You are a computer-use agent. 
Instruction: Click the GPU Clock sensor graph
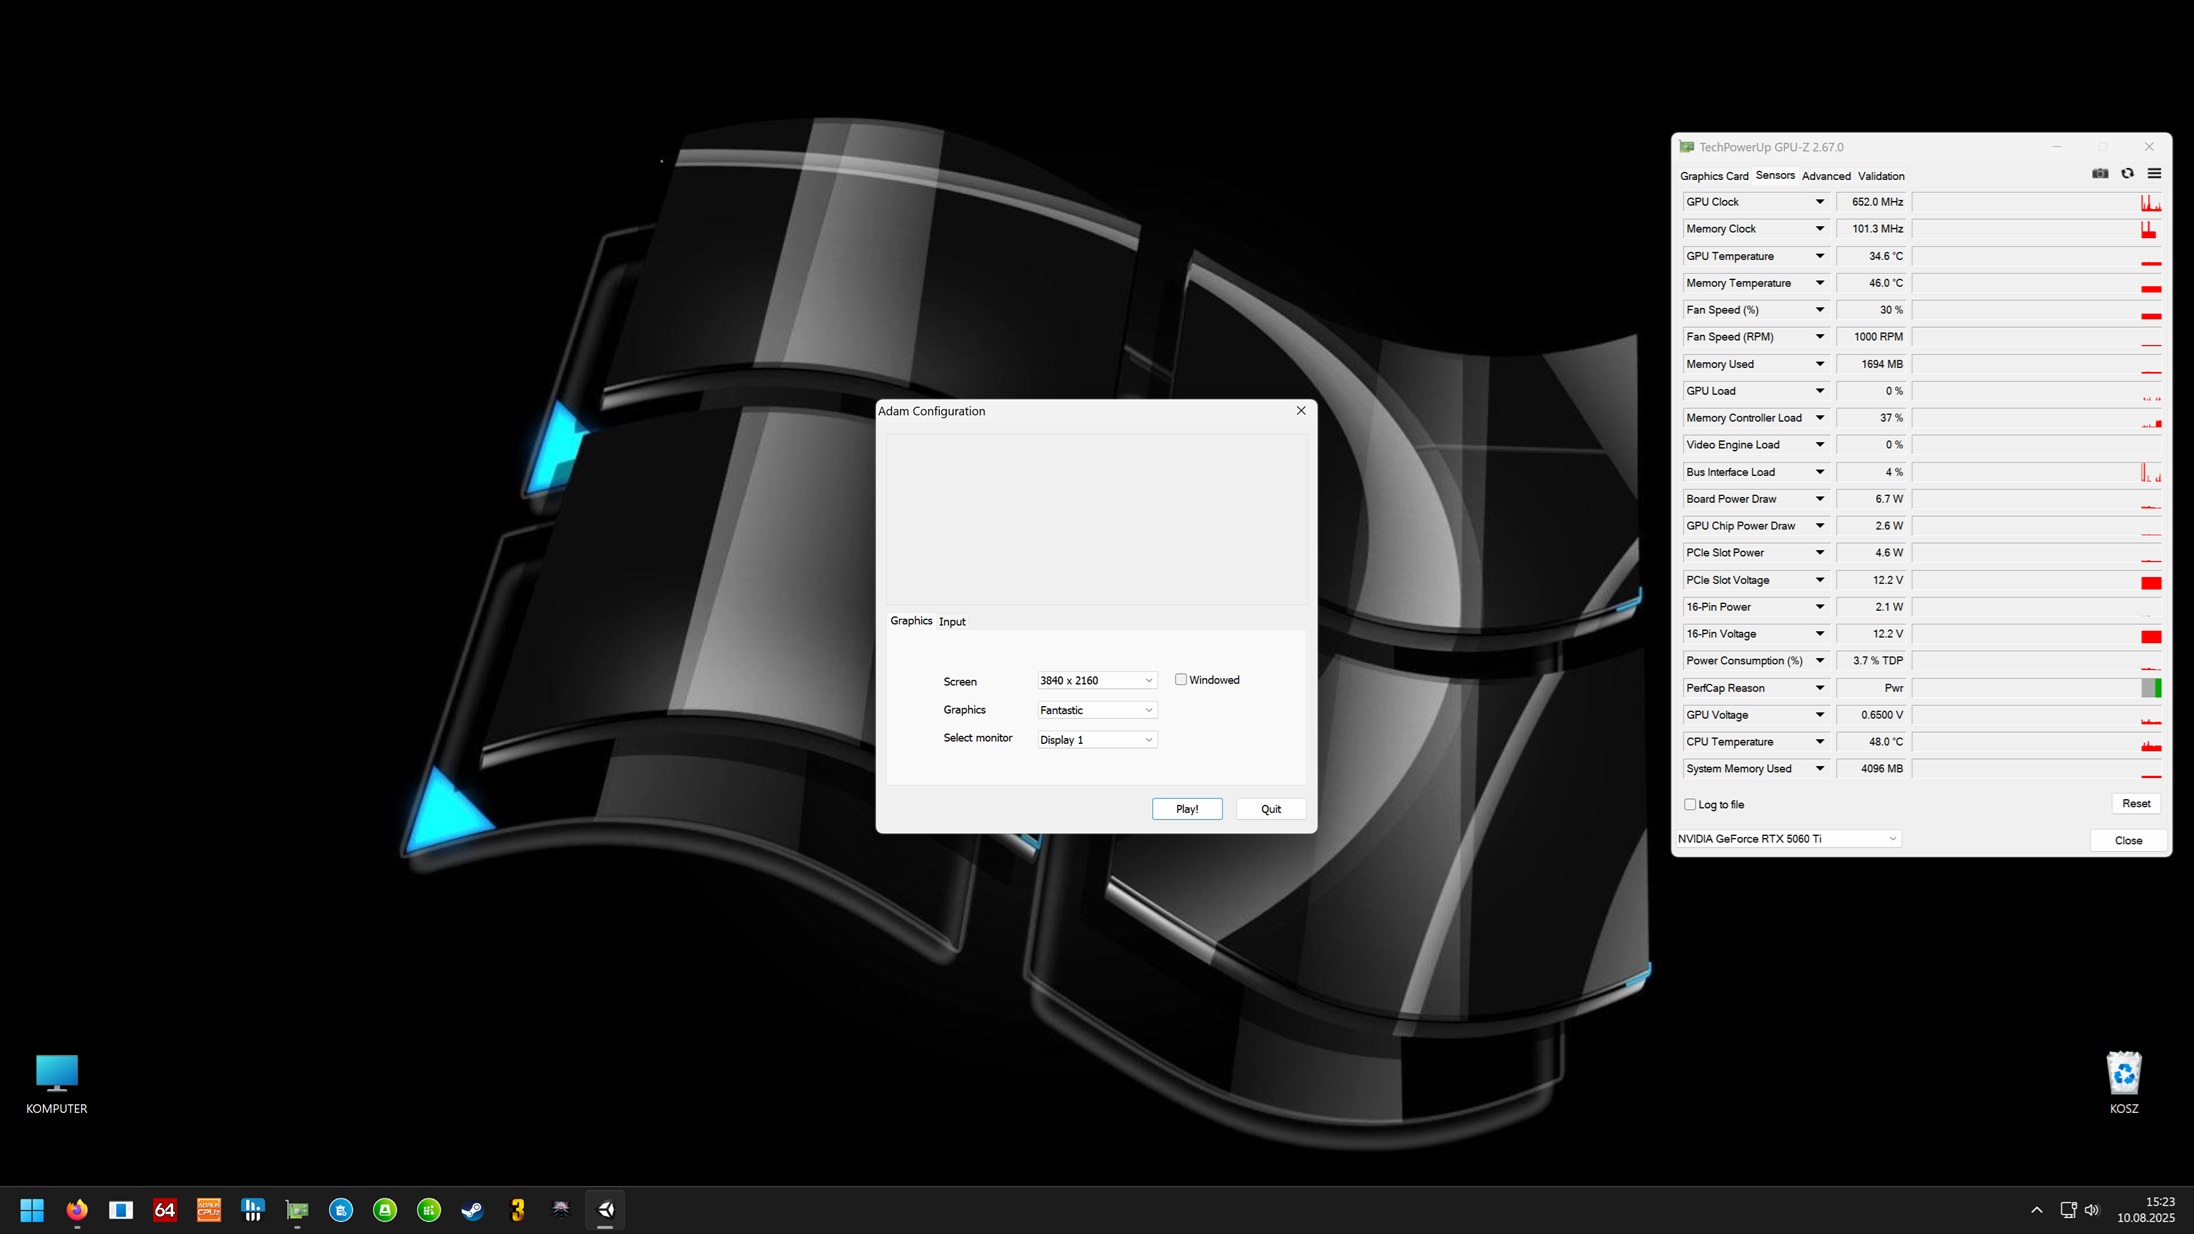(2037, 202)
